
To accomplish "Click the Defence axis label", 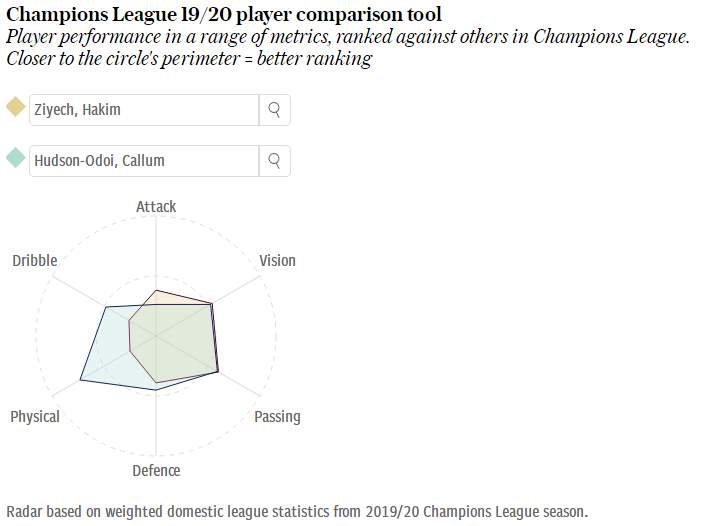I will 156,471.
